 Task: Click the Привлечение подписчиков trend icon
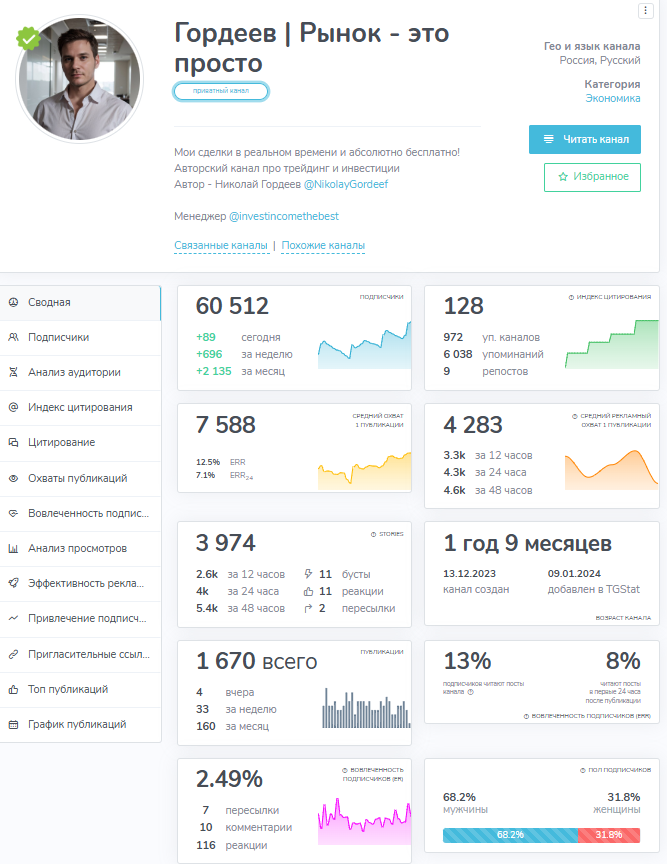(x=13, y=618)
